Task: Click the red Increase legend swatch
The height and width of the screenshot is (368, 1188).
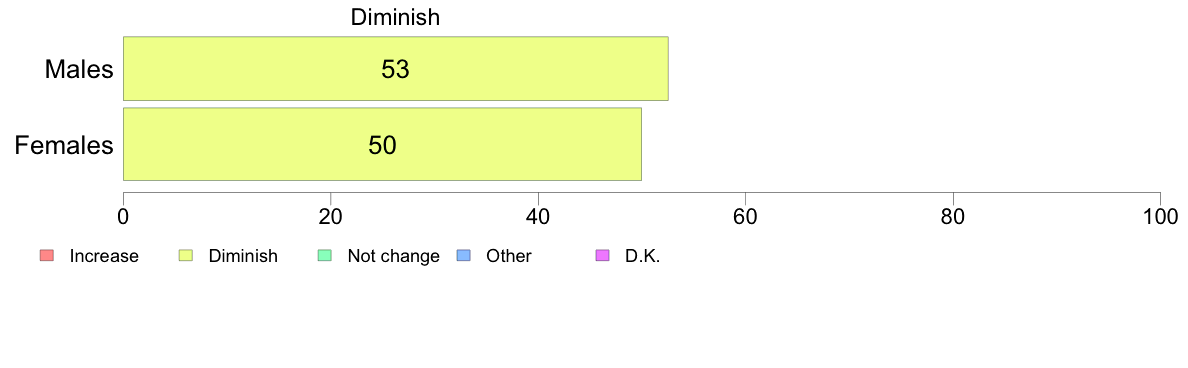Action: pyautogui.click(x=46, y=256)
